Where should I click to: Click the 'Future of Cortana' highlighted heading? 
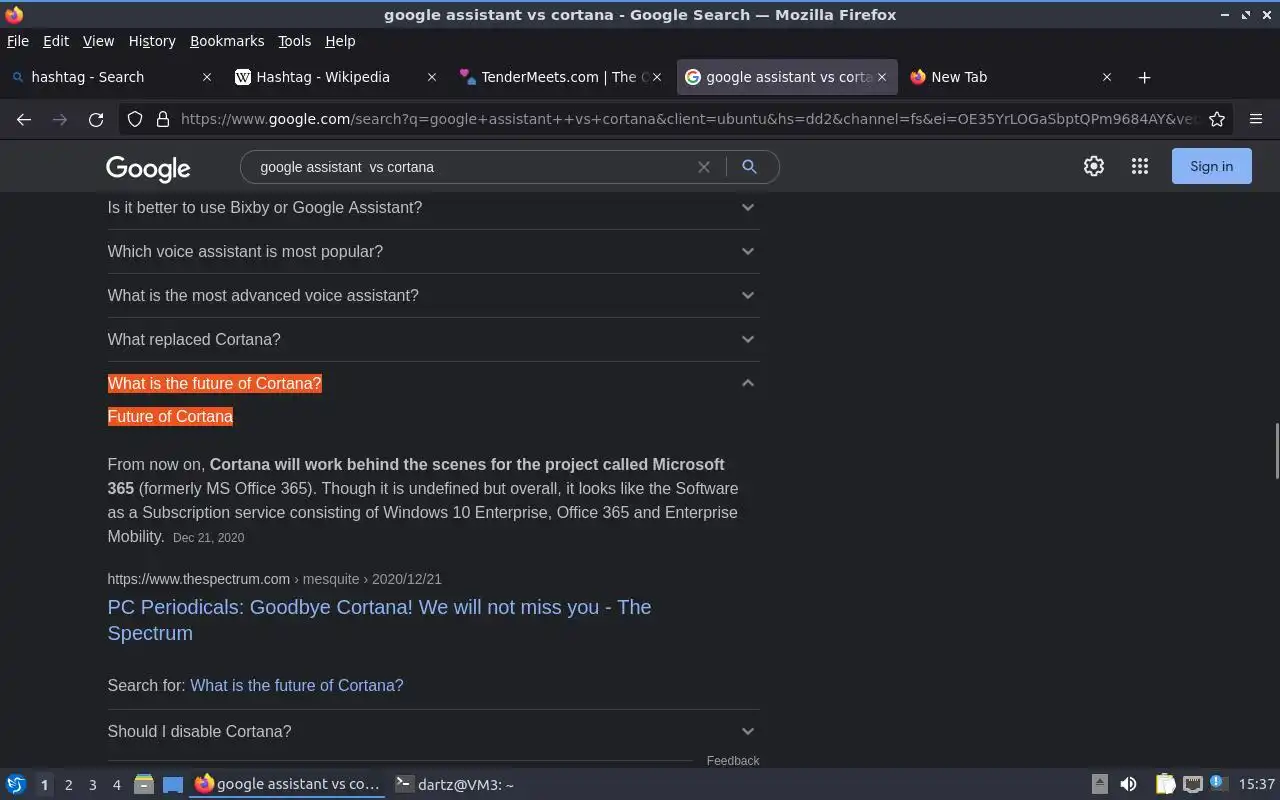[x=170, y=416]
